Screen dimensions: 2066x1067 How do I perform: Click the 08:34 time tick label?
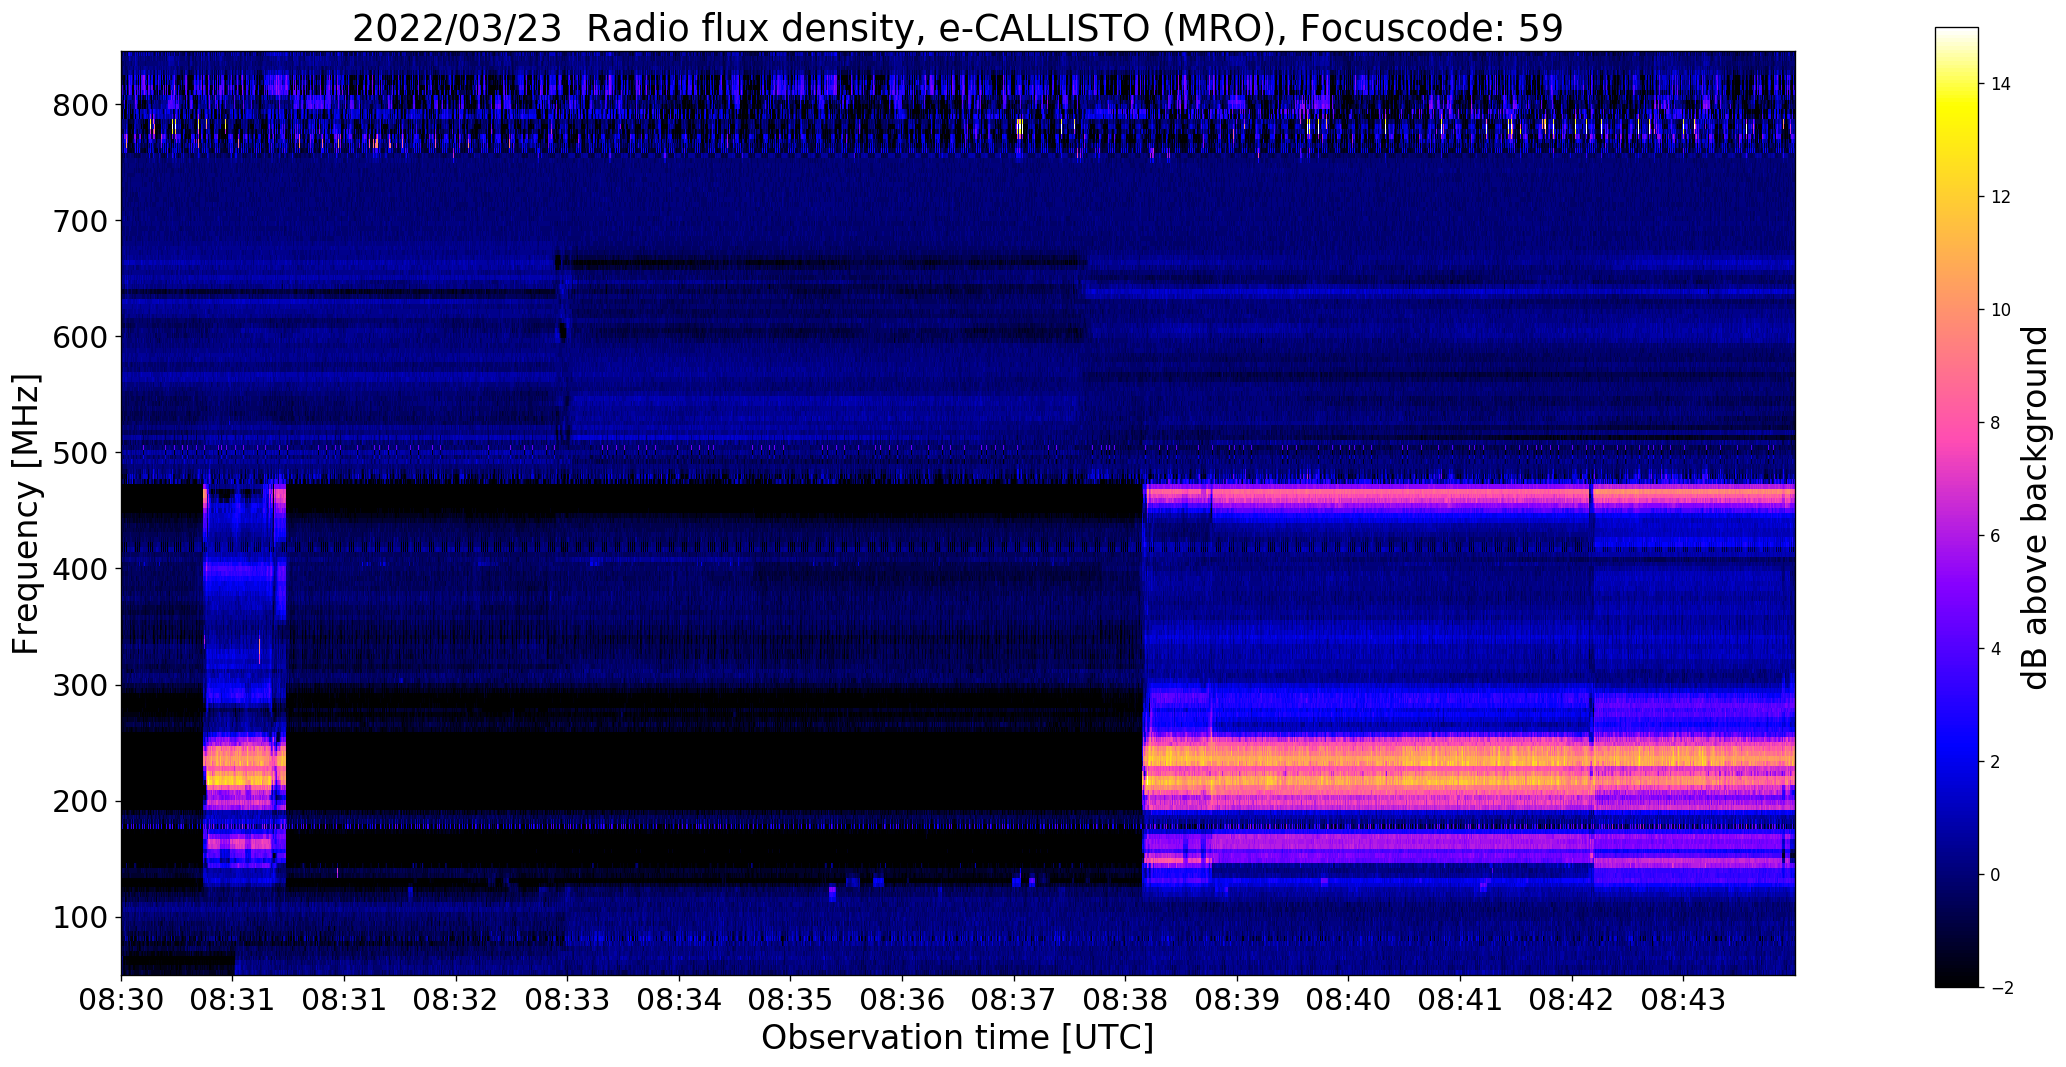[x=679, y=1000]
